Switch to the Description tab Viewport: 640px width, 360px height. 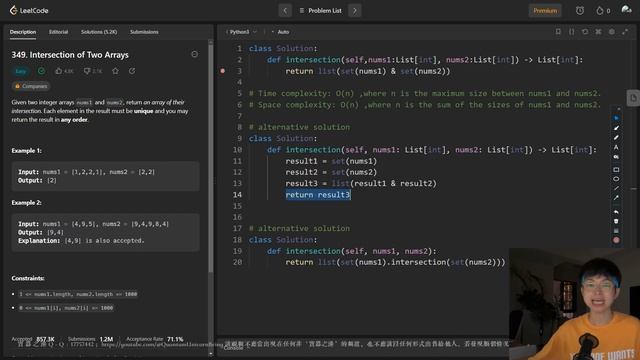[x=23, y=32]
